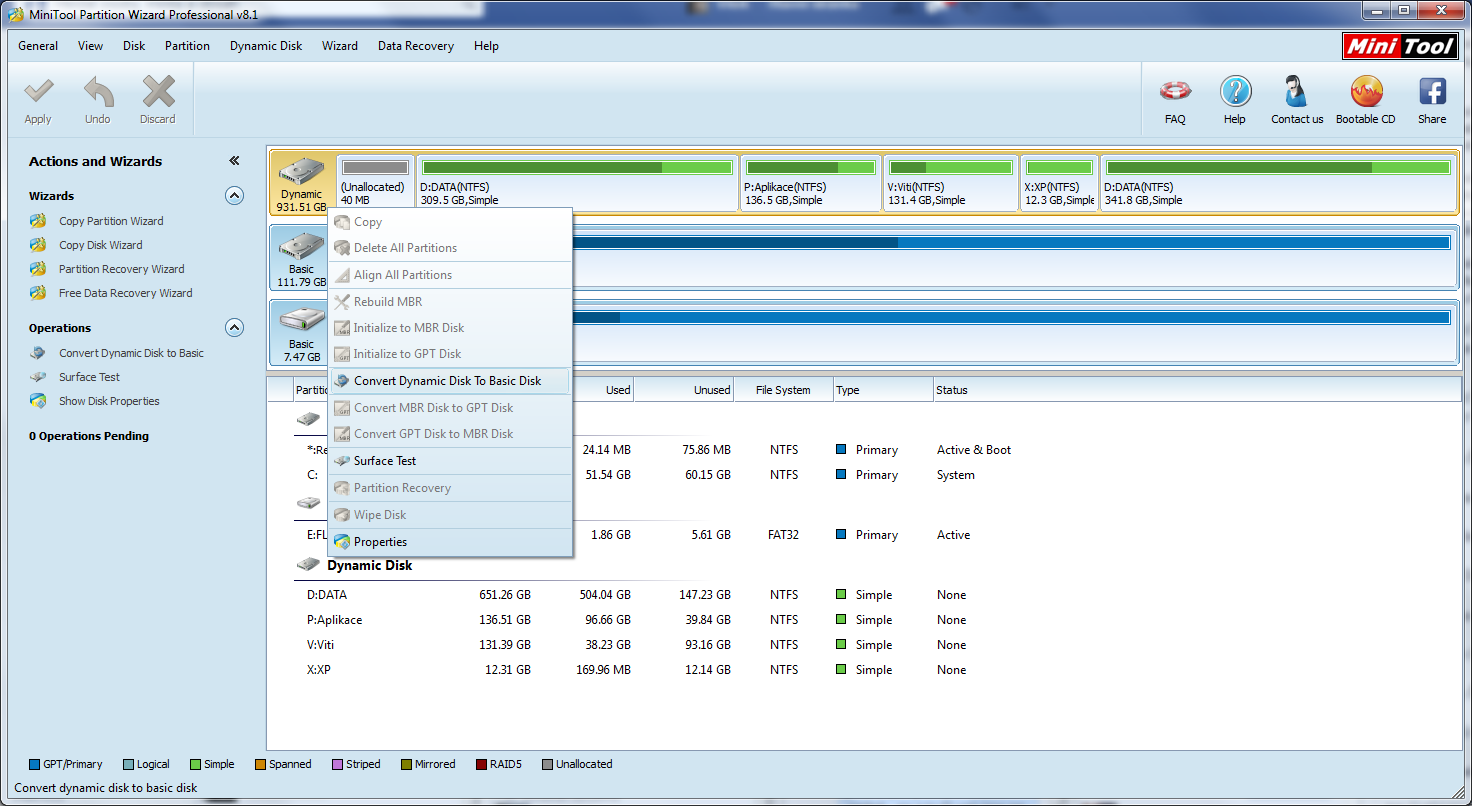1472x806 pixels.
Task: Select the D:DATA 341.8 GB volume block
Action: click(1276, 182)
